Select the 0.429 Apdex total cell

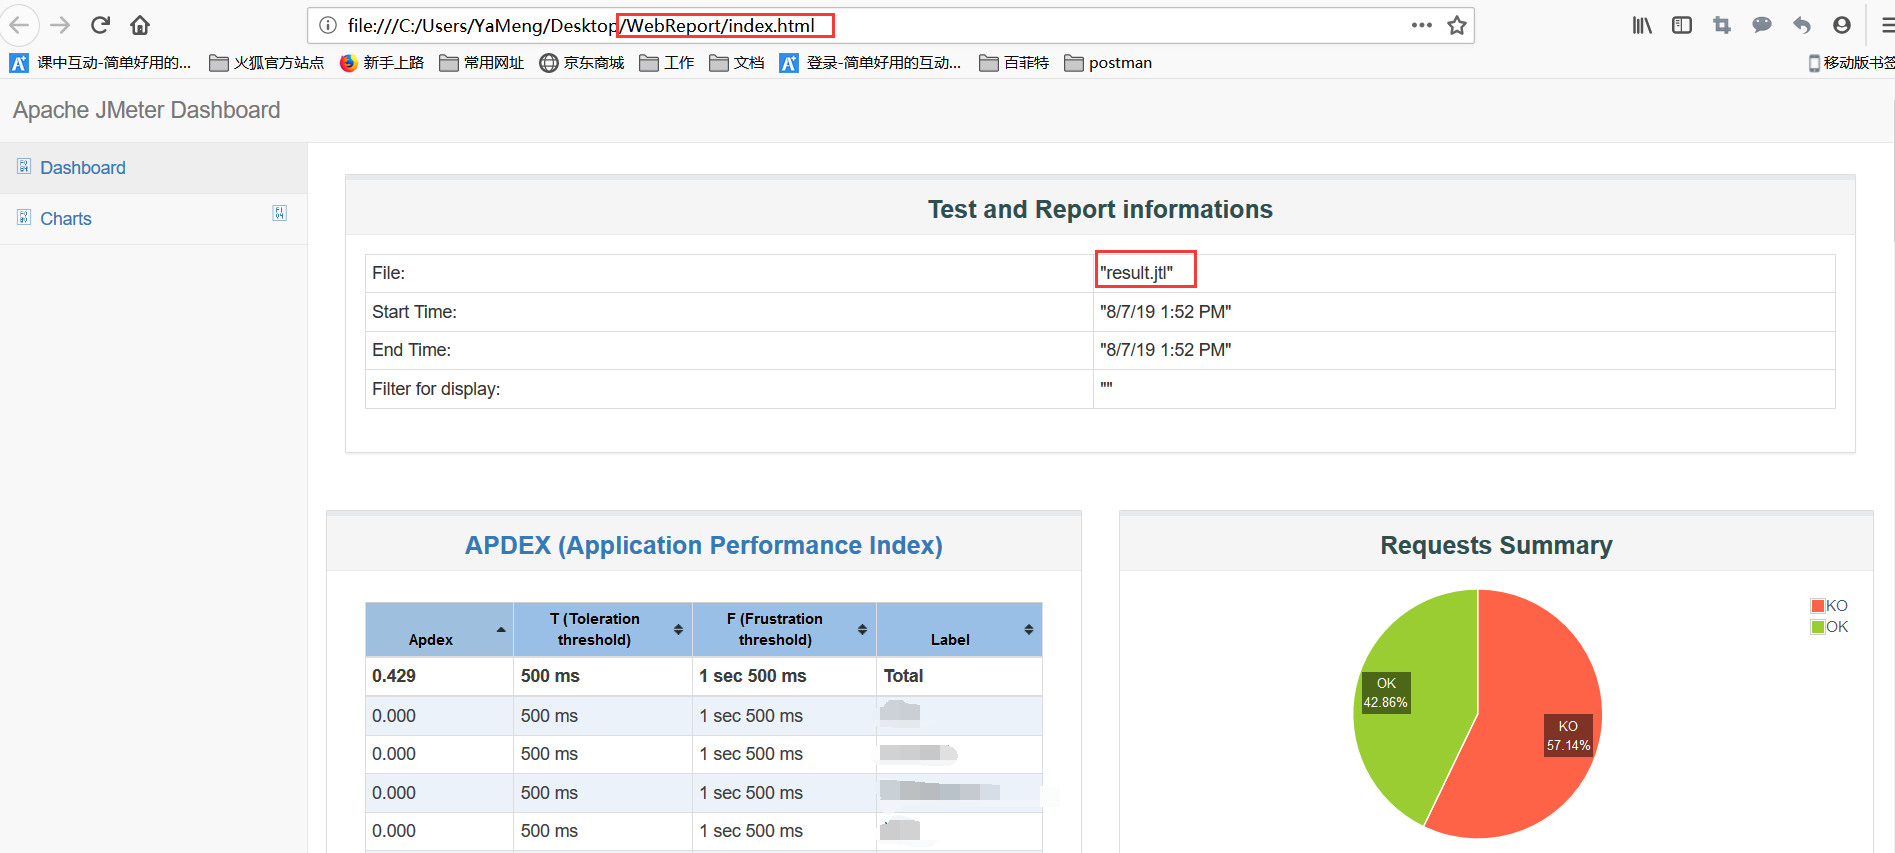point(440,676)
